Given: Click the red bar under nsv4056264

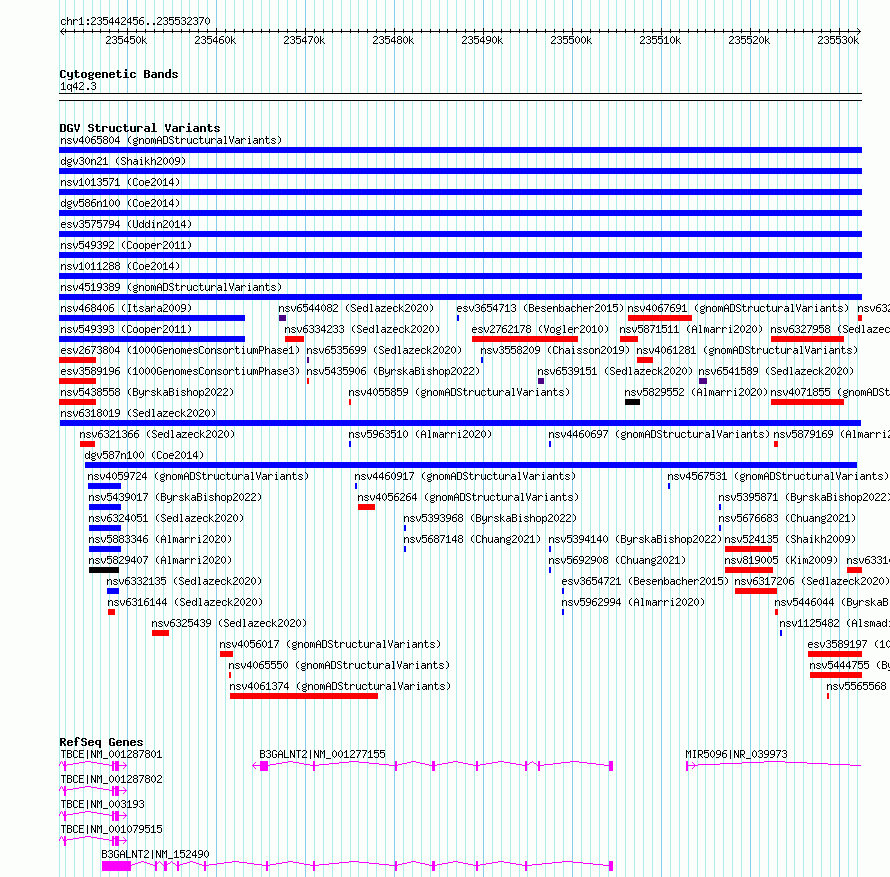Looking at the screenshot, I should [366, 507].
